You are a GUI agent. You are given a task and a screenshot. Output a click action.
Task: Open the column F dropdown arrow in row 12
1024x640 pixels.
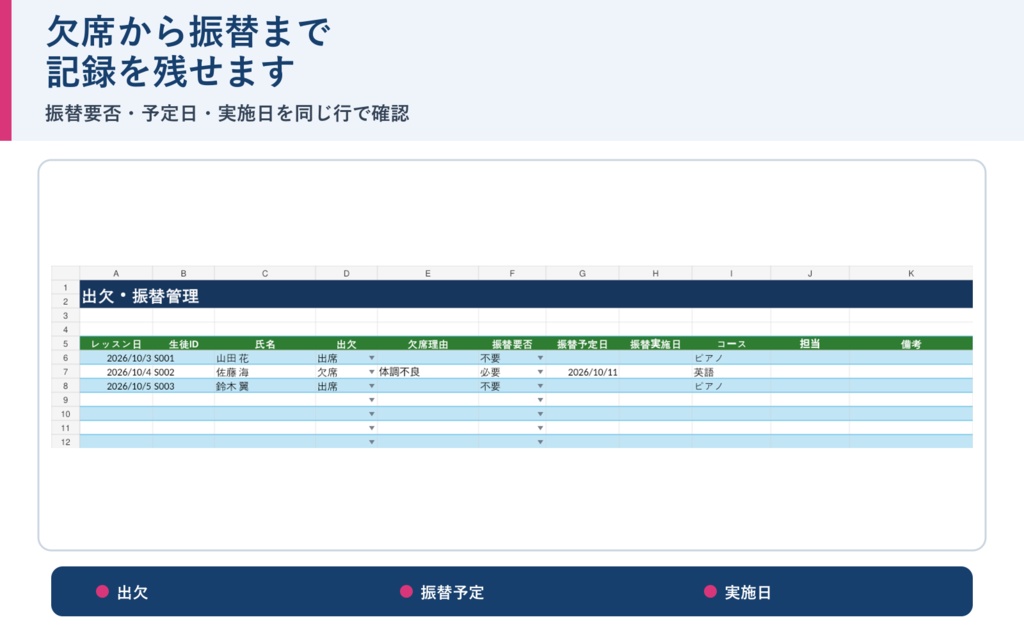tap(540, 442)
